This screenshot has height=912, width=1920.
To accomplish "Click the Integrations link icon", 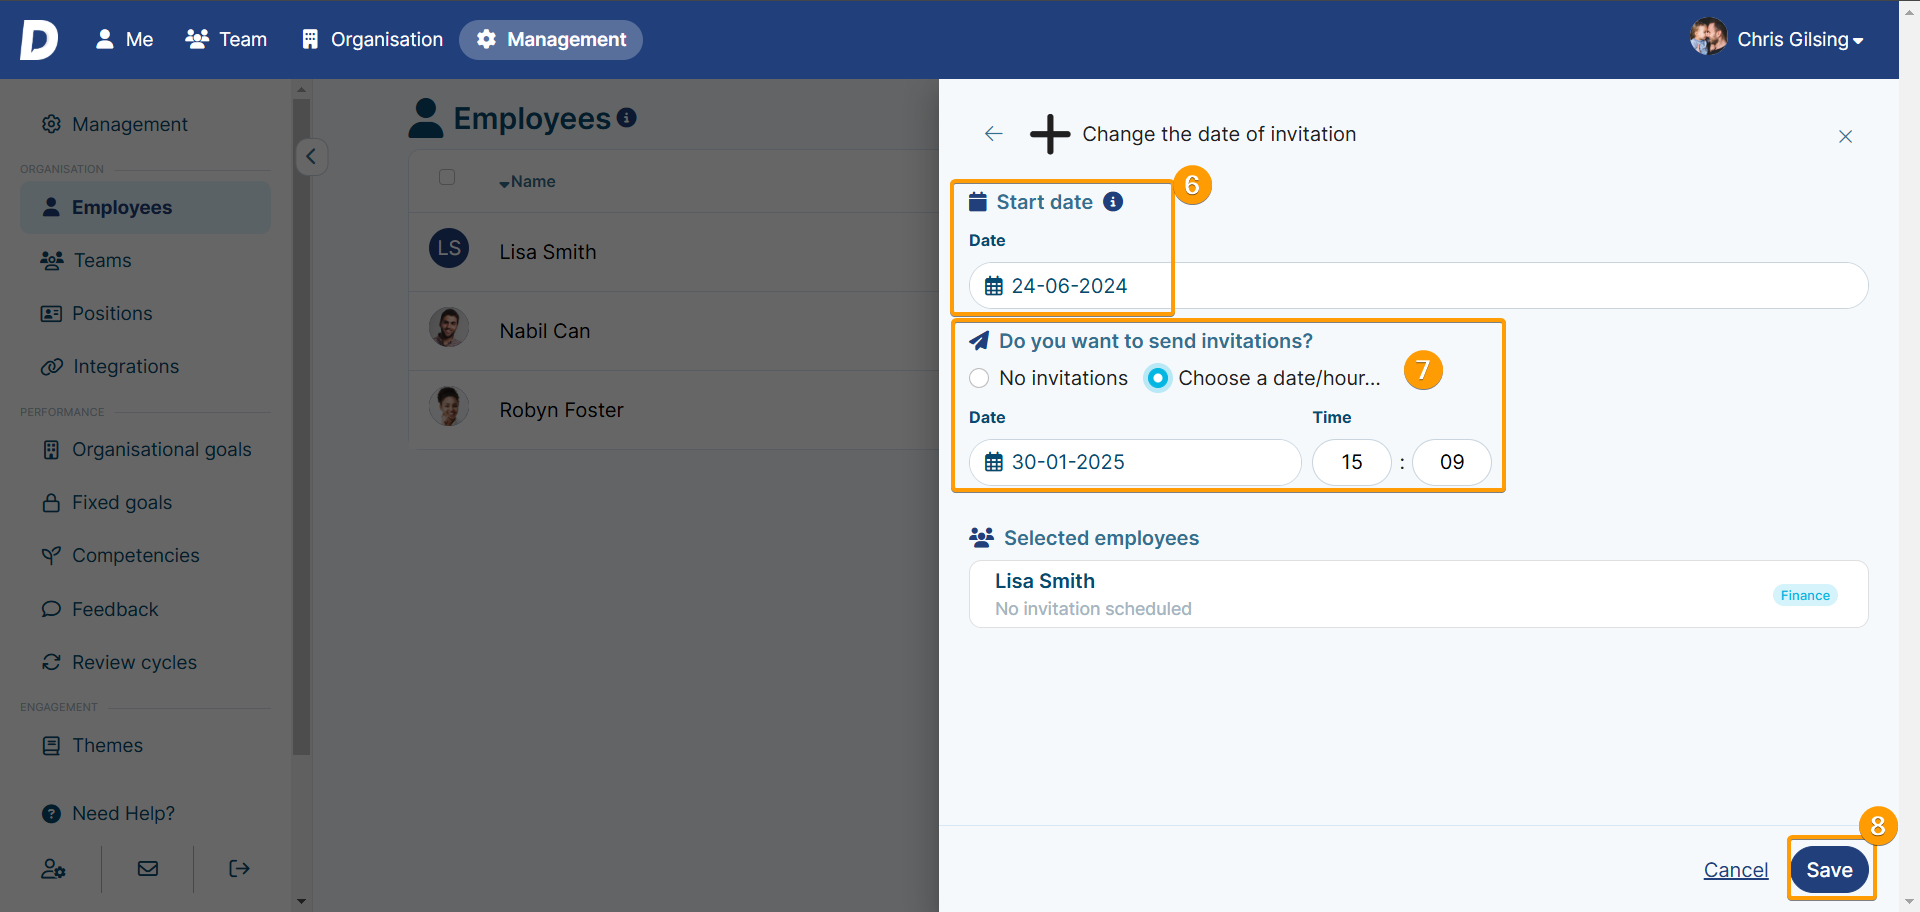I will 52,367.
